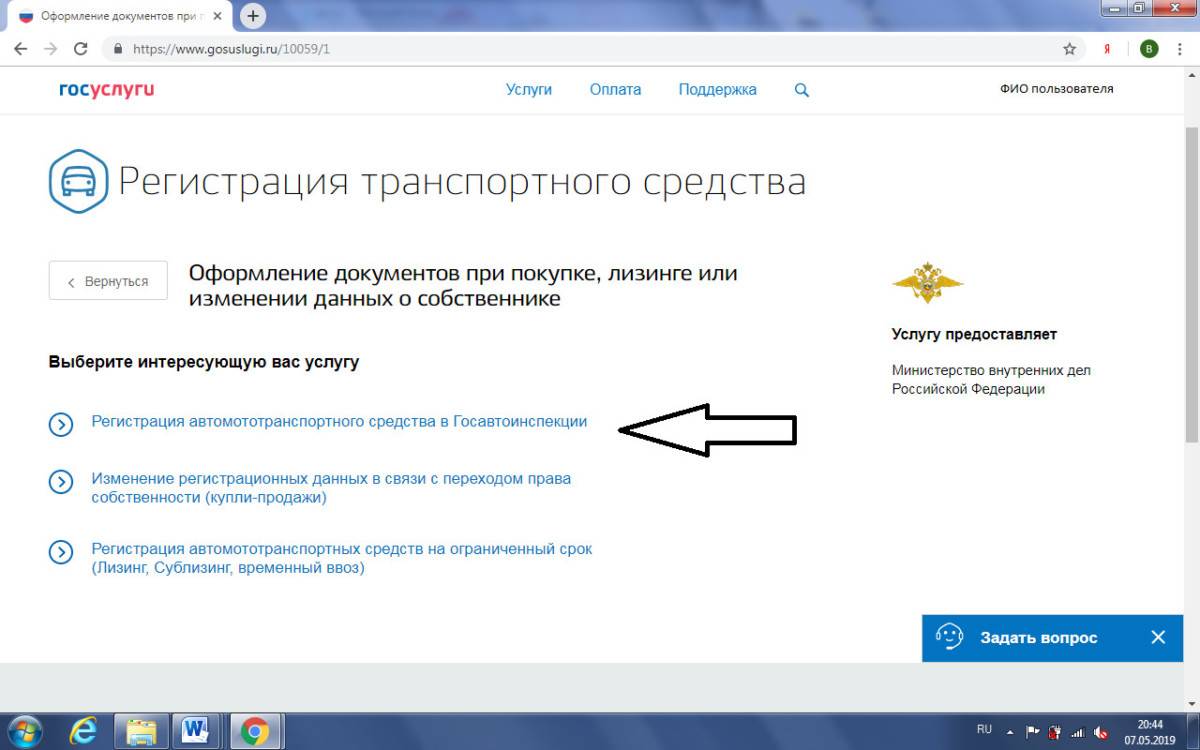Click the Gosuslugi logo
The height and width of the screenshot is (750, 1200).
pyautogui.click(x=106, y=90)
